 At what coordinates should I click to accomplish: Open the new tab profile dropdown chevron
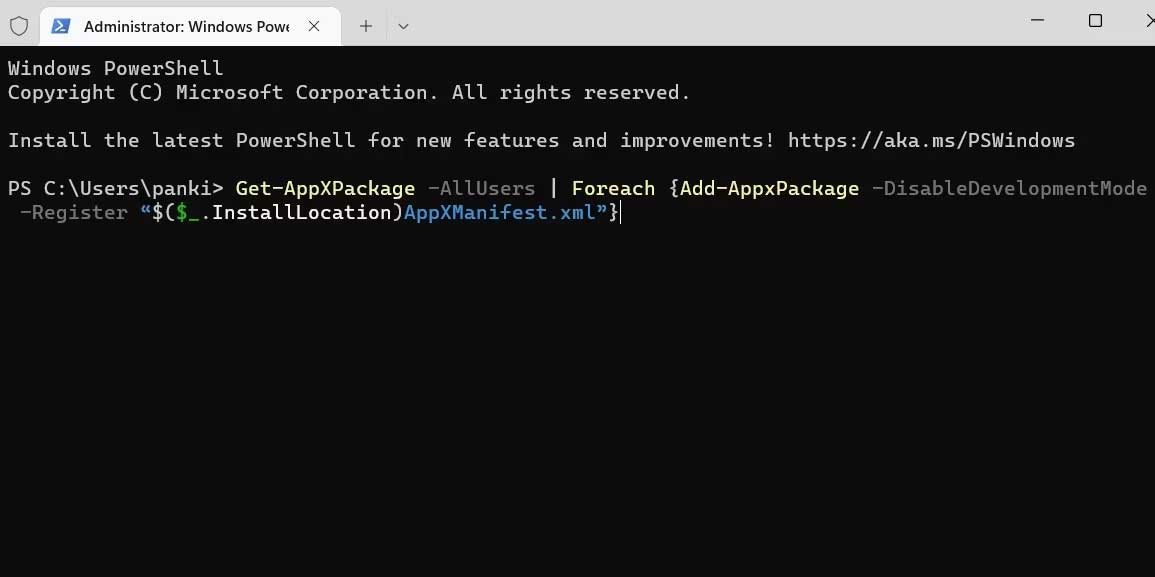point(403,26)
